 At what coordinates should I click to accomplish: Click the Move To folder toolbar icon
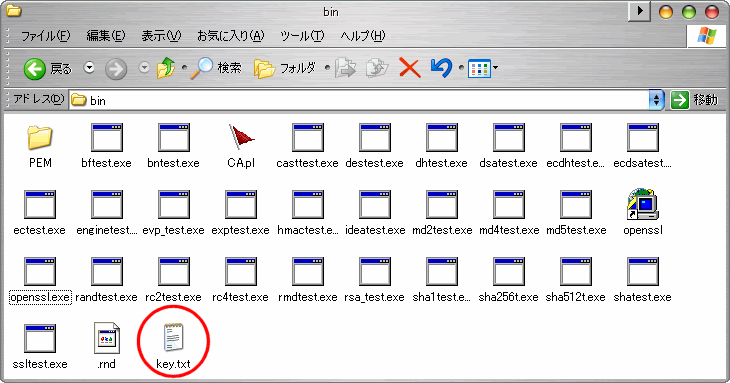click(x=345, y=68)
